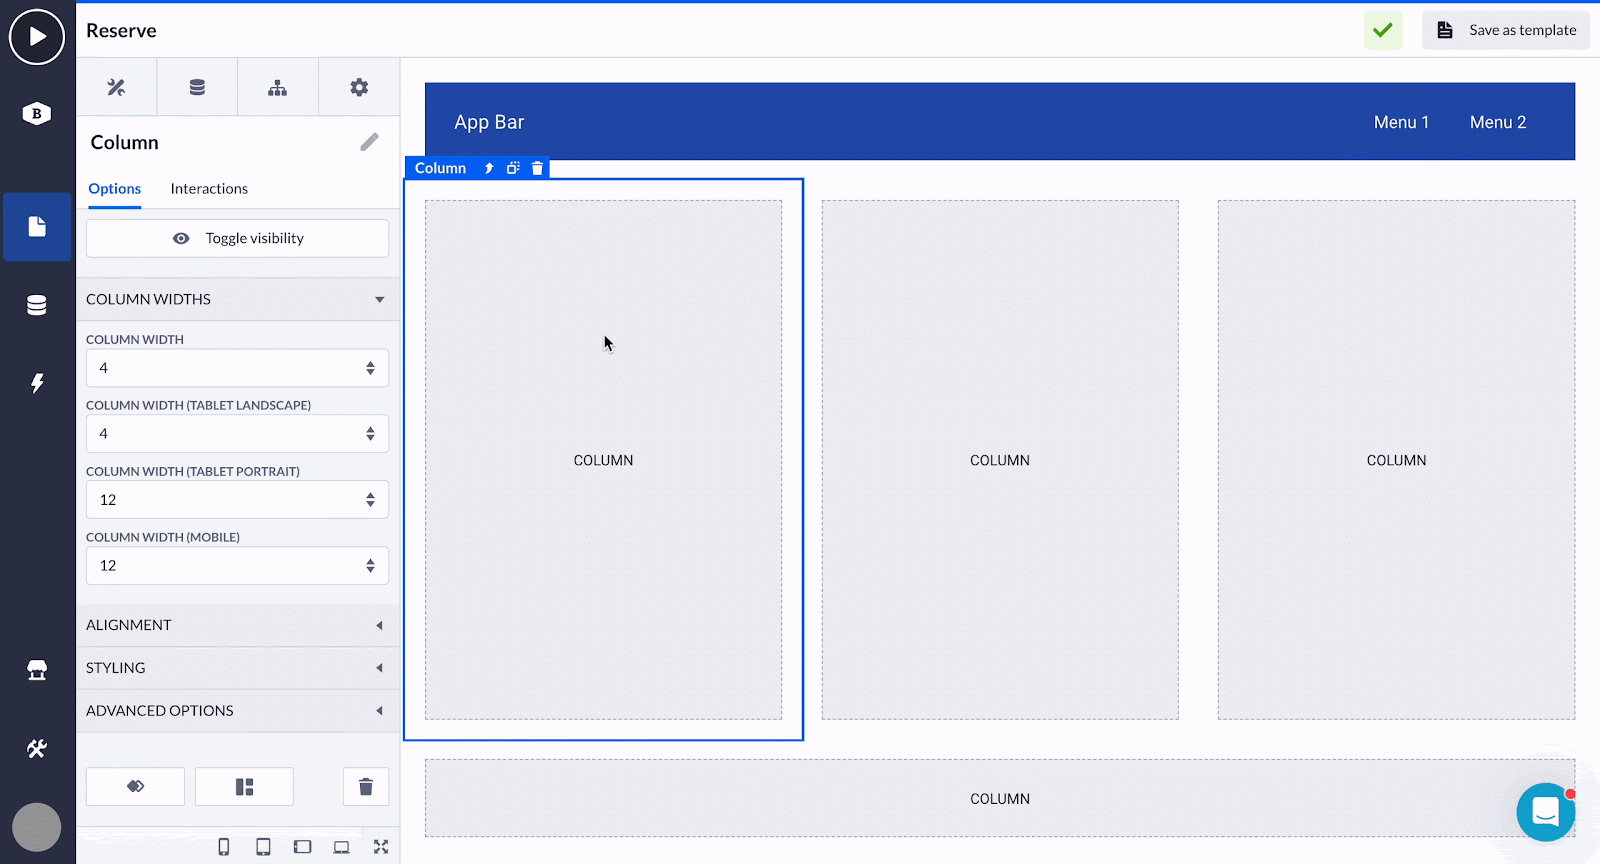Switch to the Interactions tab

click(x=209, y=189)
